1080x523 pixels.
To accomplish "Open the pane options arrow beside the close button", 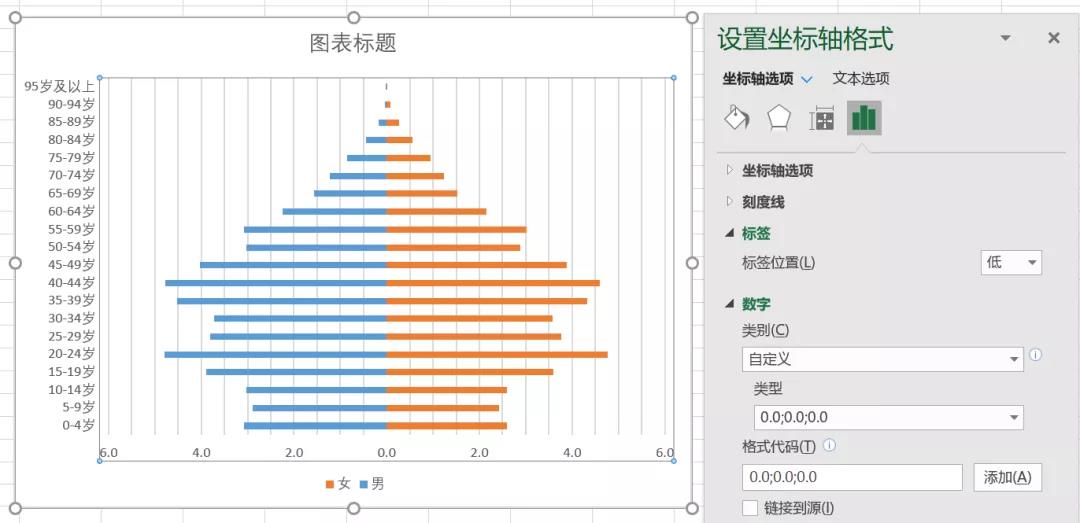I will (1006, 38).
